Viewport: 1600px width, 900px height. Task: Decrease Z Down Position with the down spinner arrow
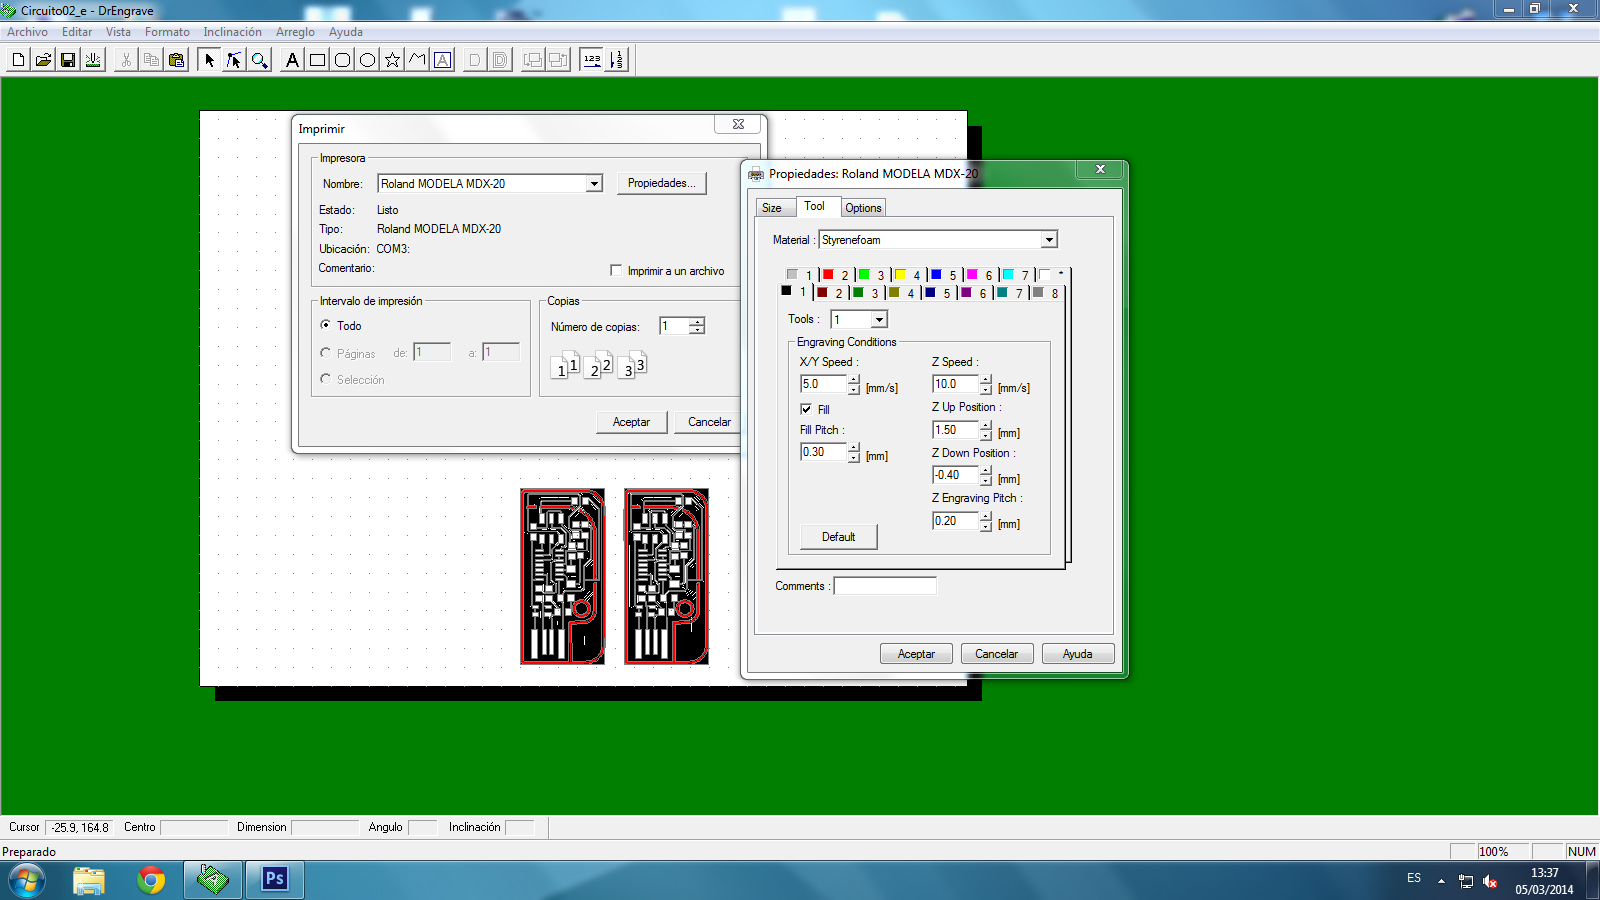pos(986,480)
